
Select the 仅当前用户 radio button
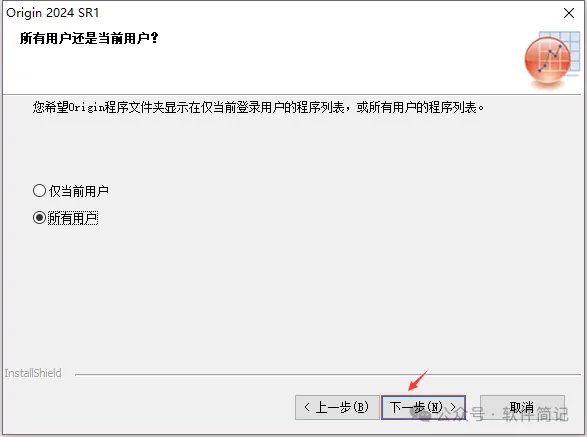pyautogui.click(x=39, y=191)
